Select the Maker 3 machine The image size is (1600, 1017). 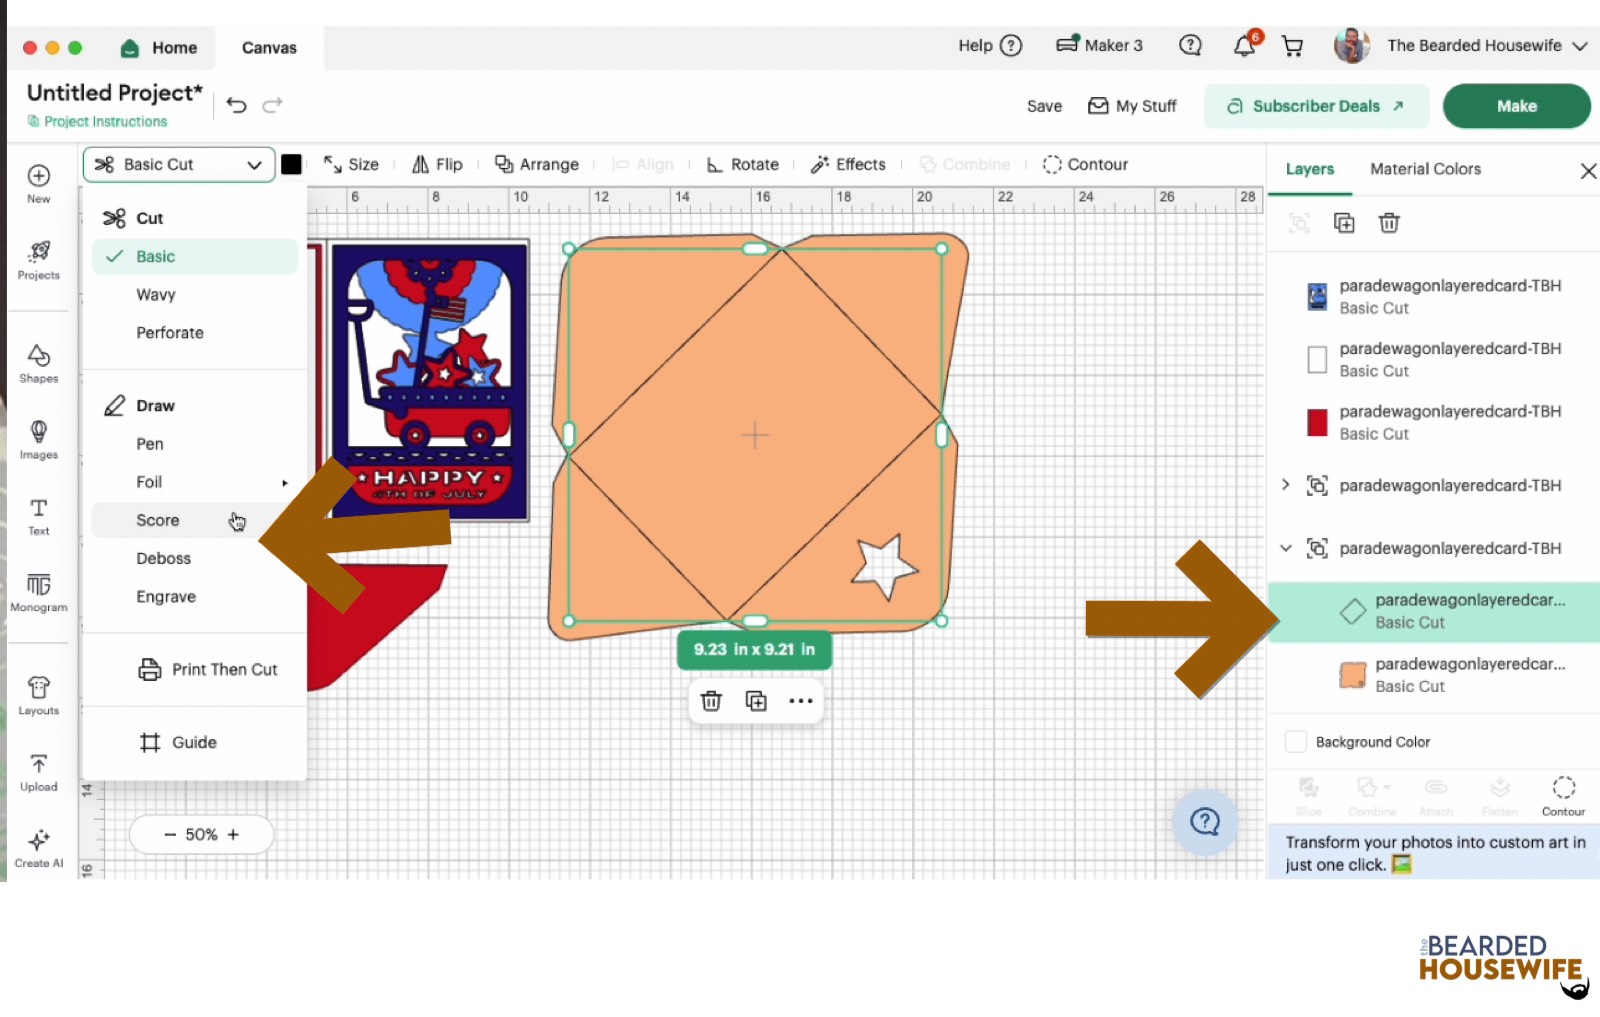pyautogui.click(x=1099, y=45)
